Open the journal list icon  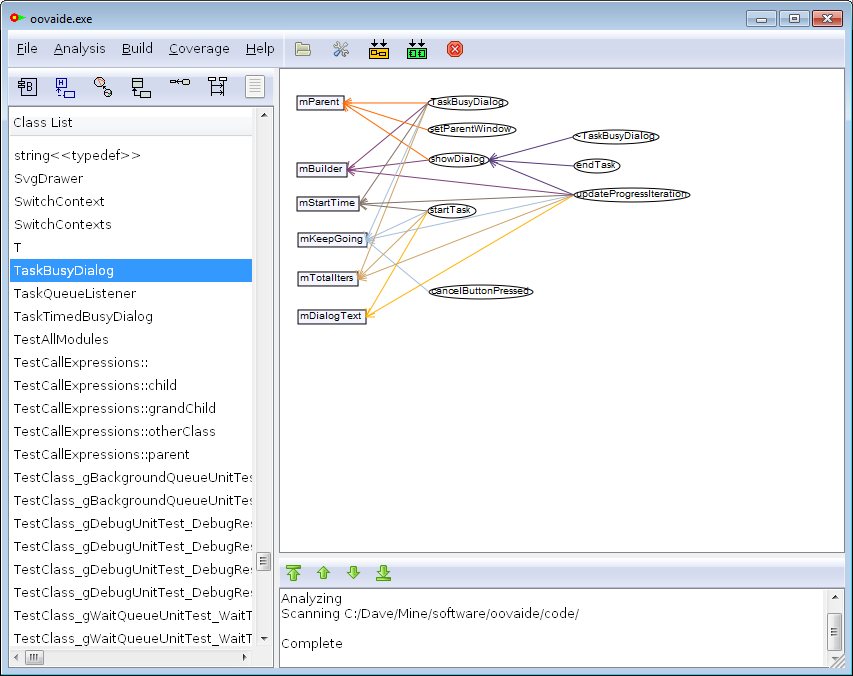(255, 87)
